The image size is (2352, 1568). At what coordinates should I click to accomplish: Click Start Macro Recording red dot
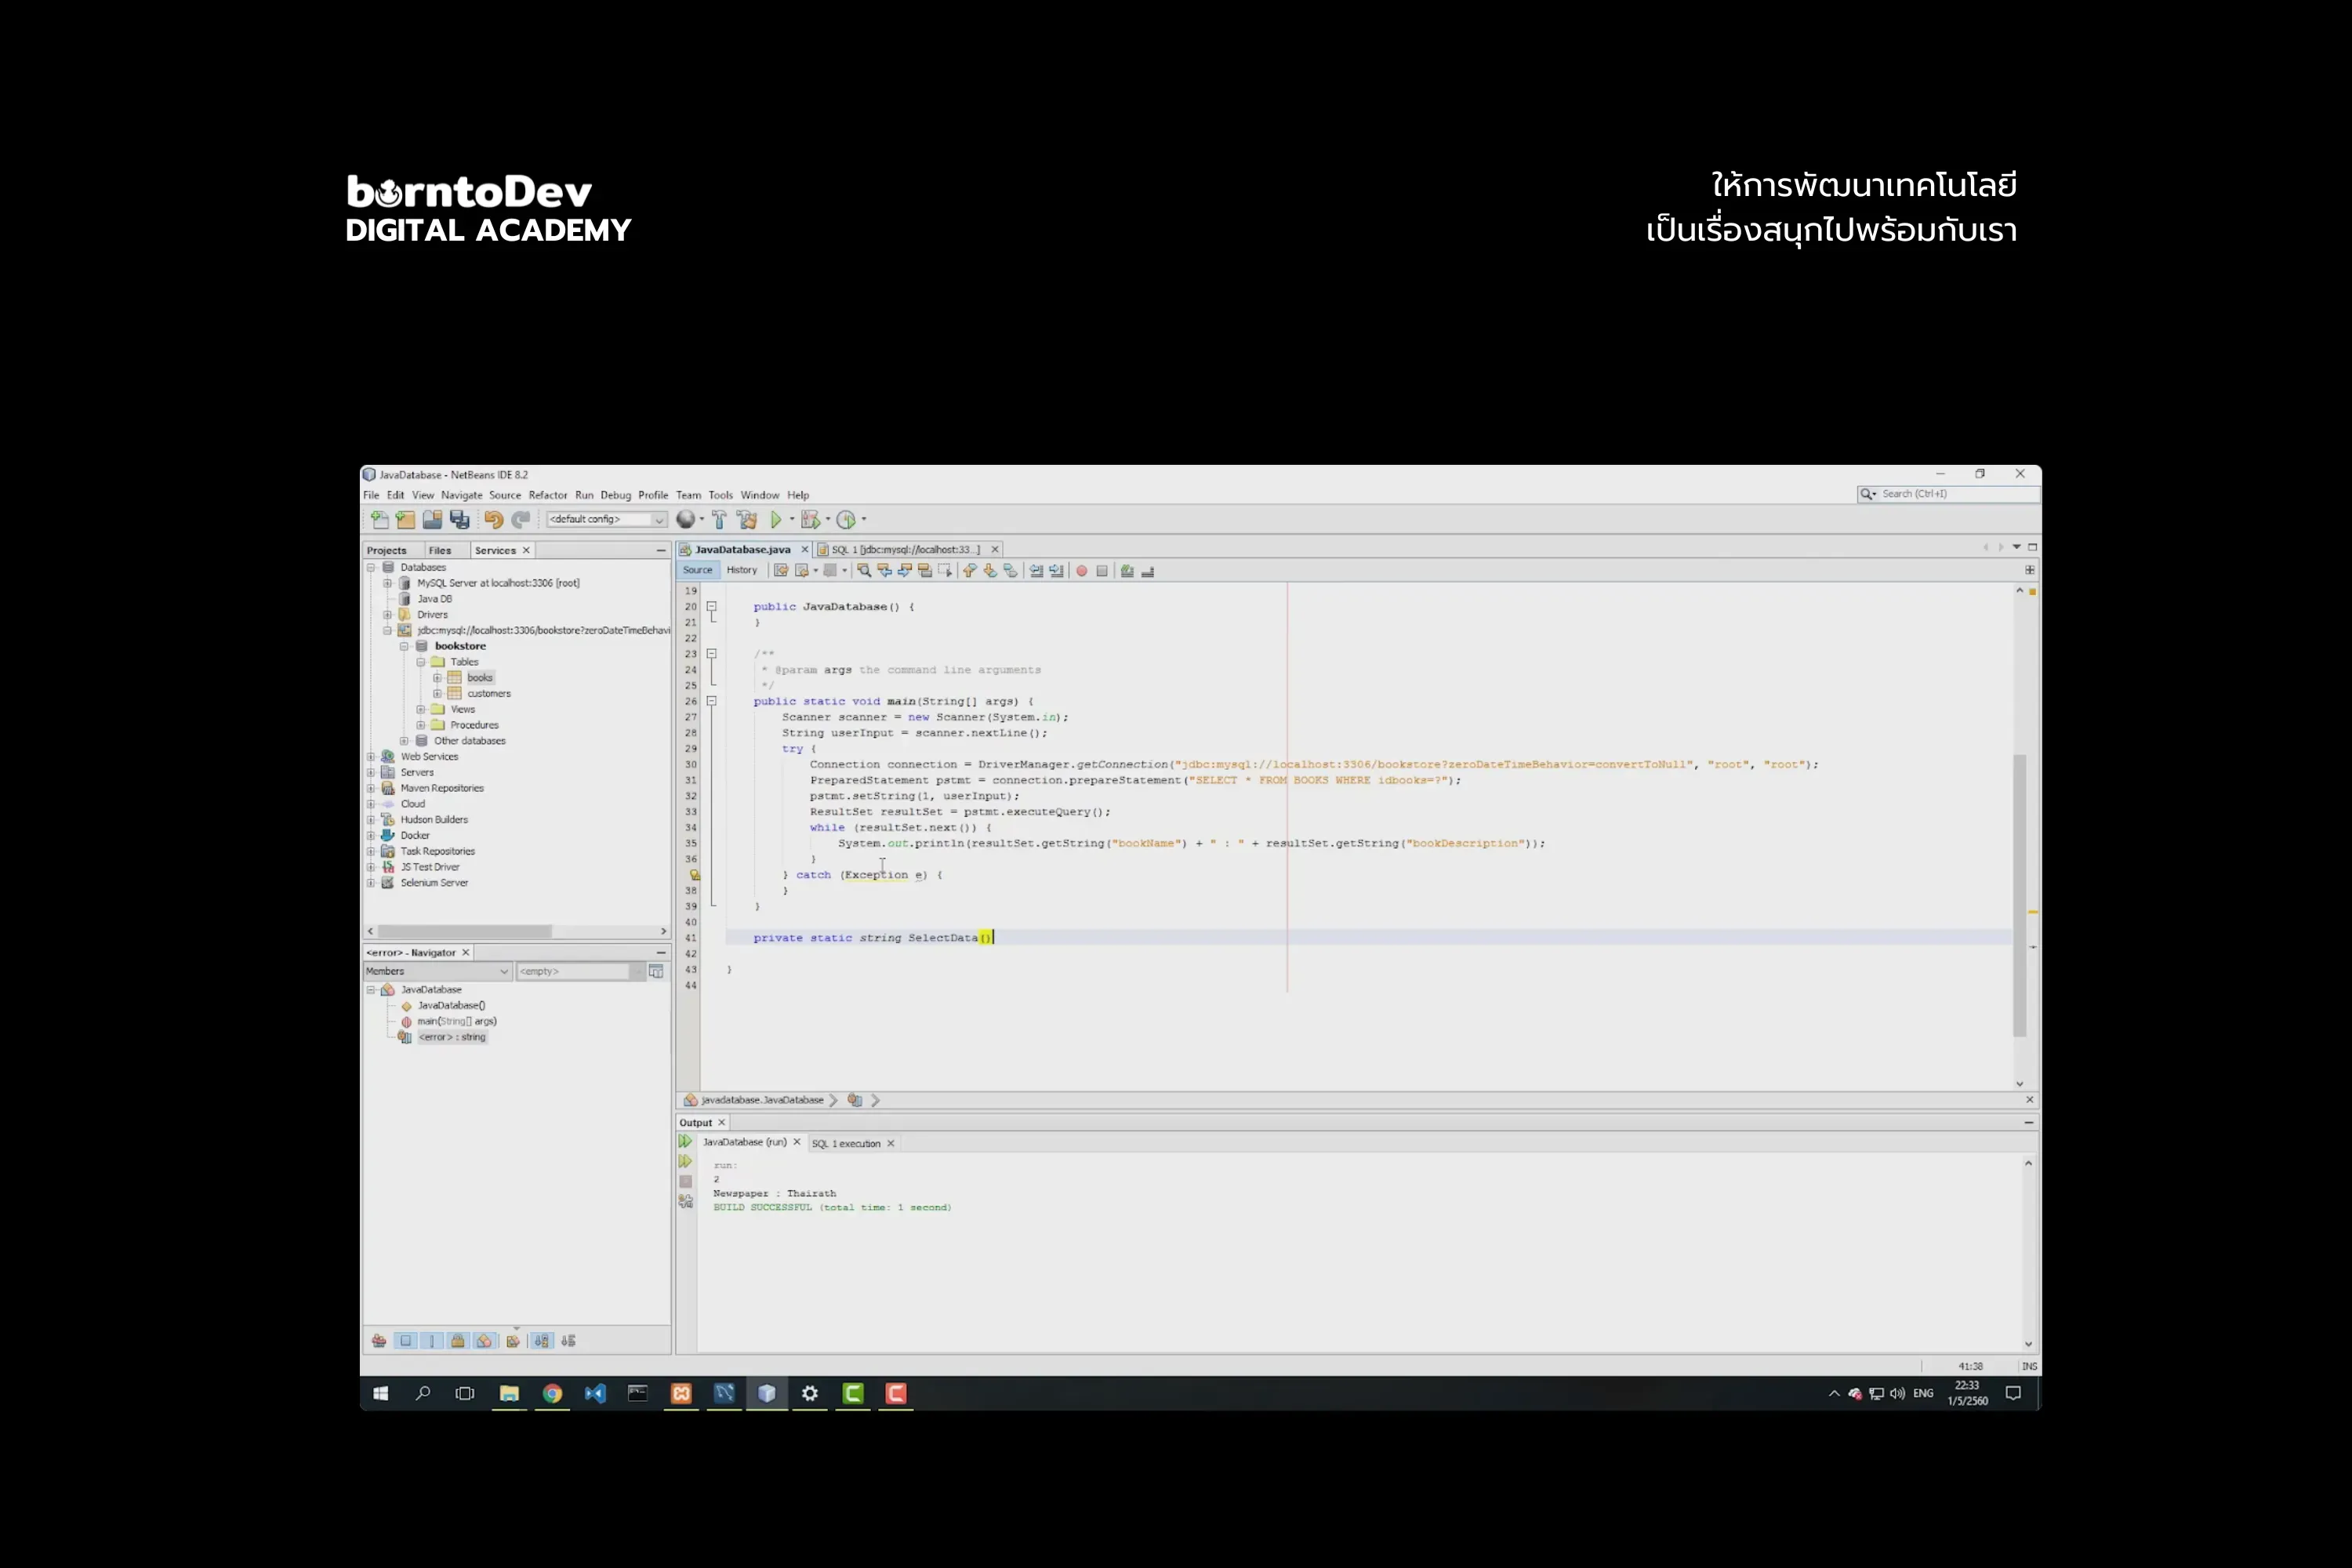pyautogui.click(x=1081, y=571)
